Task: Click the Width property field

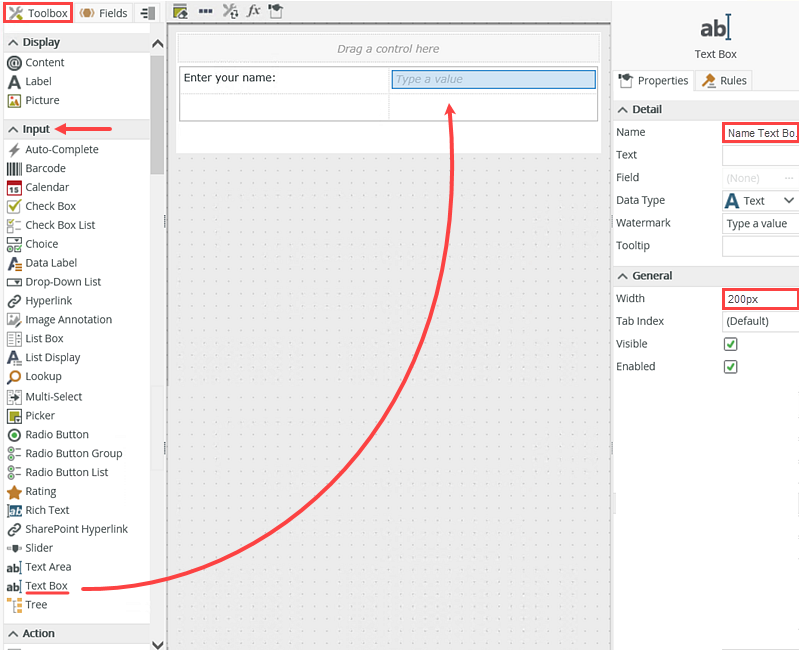Action: click(x=760, y=299)
